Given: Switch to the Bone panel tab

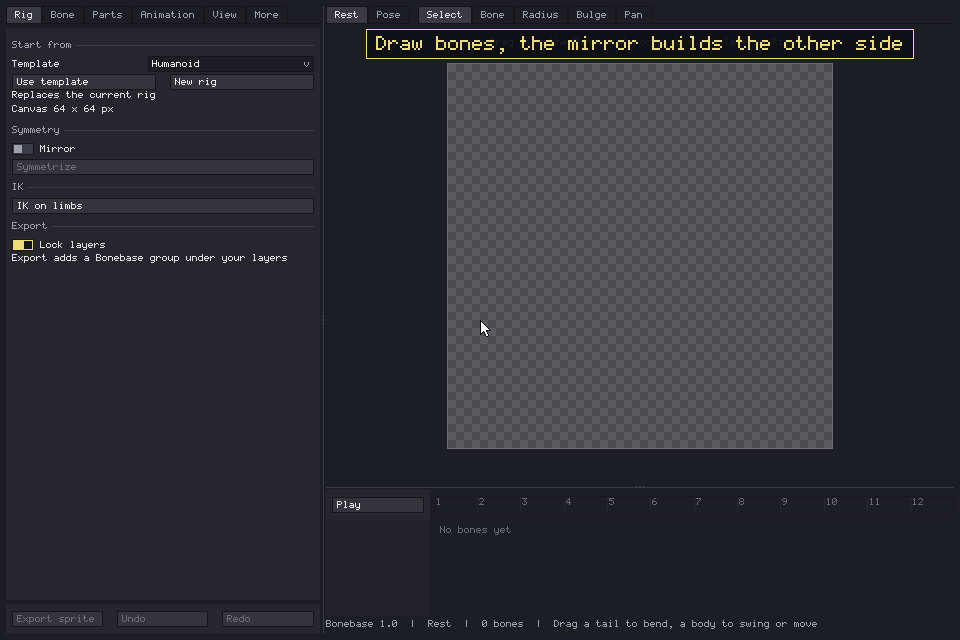Looking at the screenshot, I should click(x=62, y=15).
